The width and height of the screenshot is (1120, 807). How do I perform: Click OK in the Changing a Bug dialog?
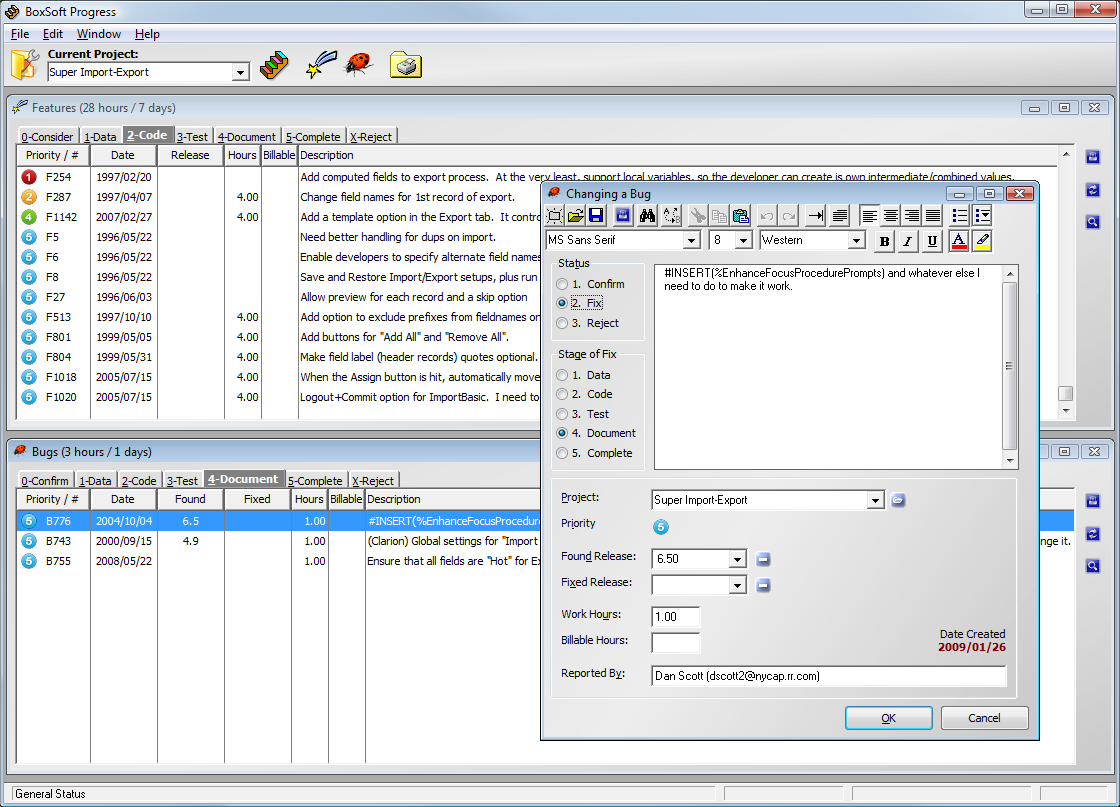(889, 718)
